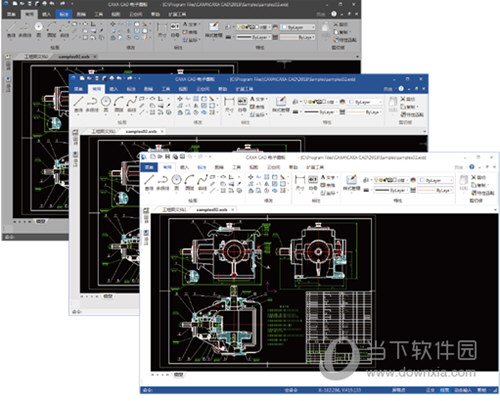Click the color wheel in the dark back window
The width and height of the screenshot is (500, 401).
pos(275,27)
